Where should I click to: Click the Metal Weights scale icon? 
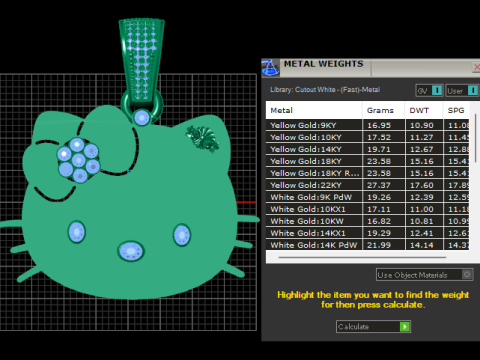[x=270, y=67]
